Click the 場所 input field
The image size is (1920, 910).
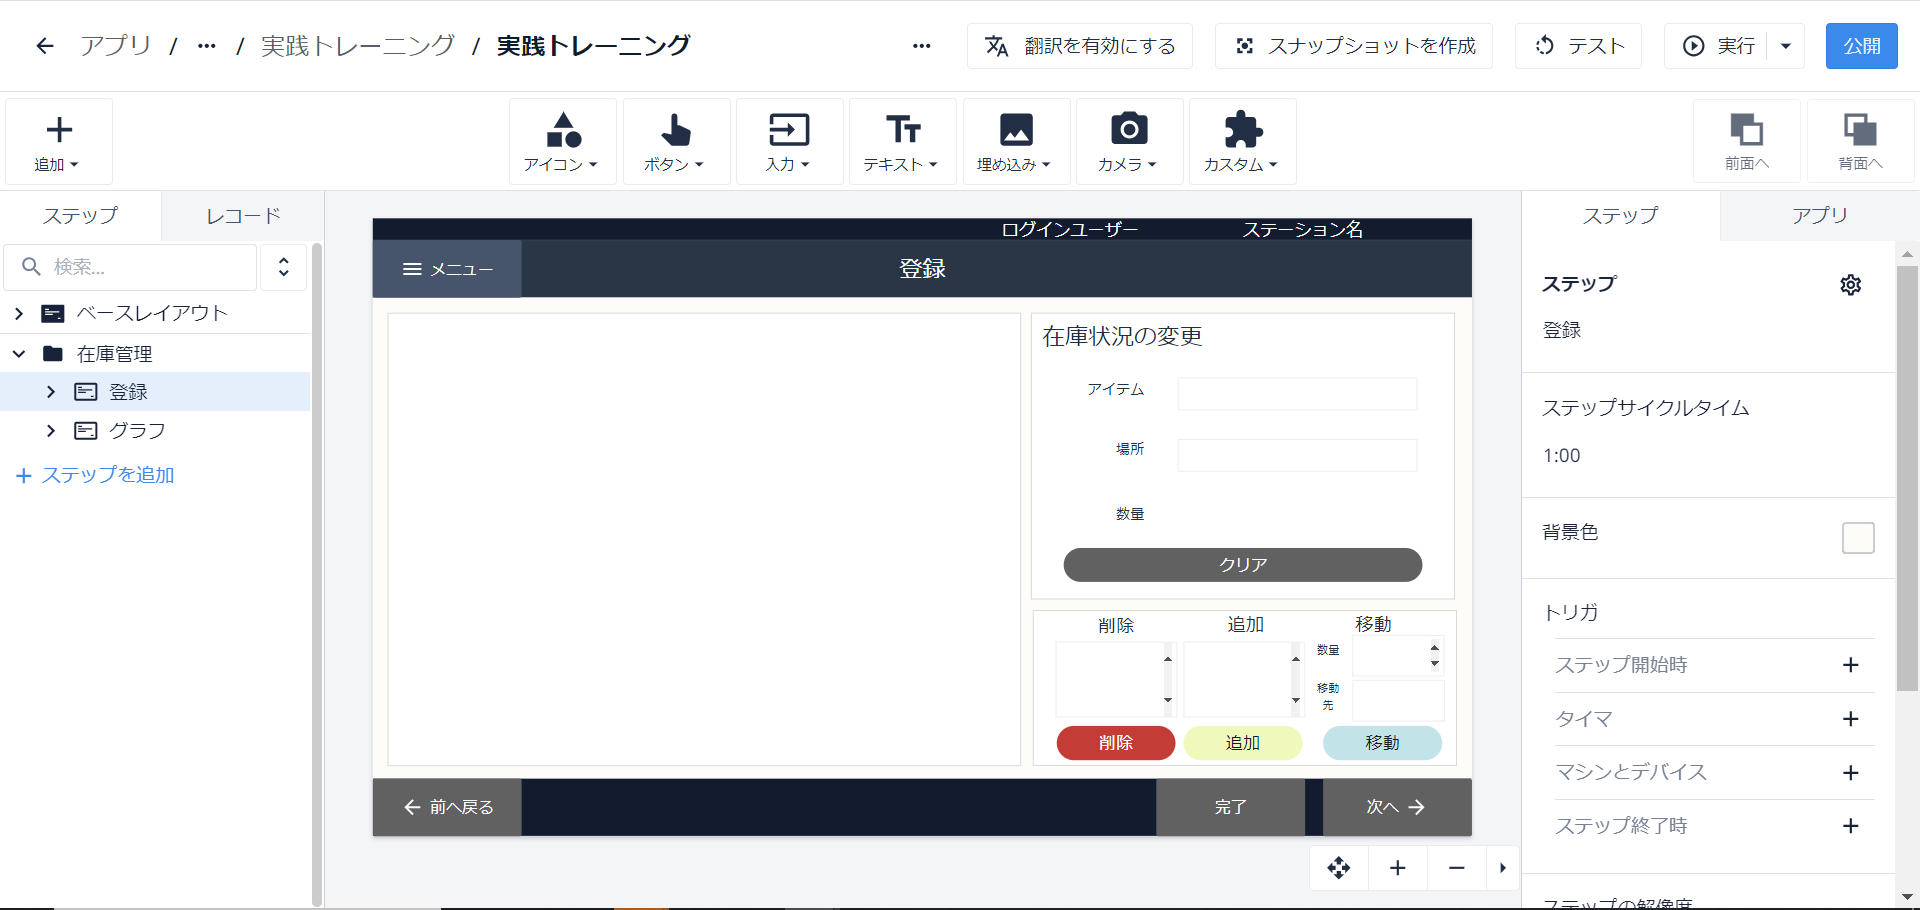tap(1297, 455)
